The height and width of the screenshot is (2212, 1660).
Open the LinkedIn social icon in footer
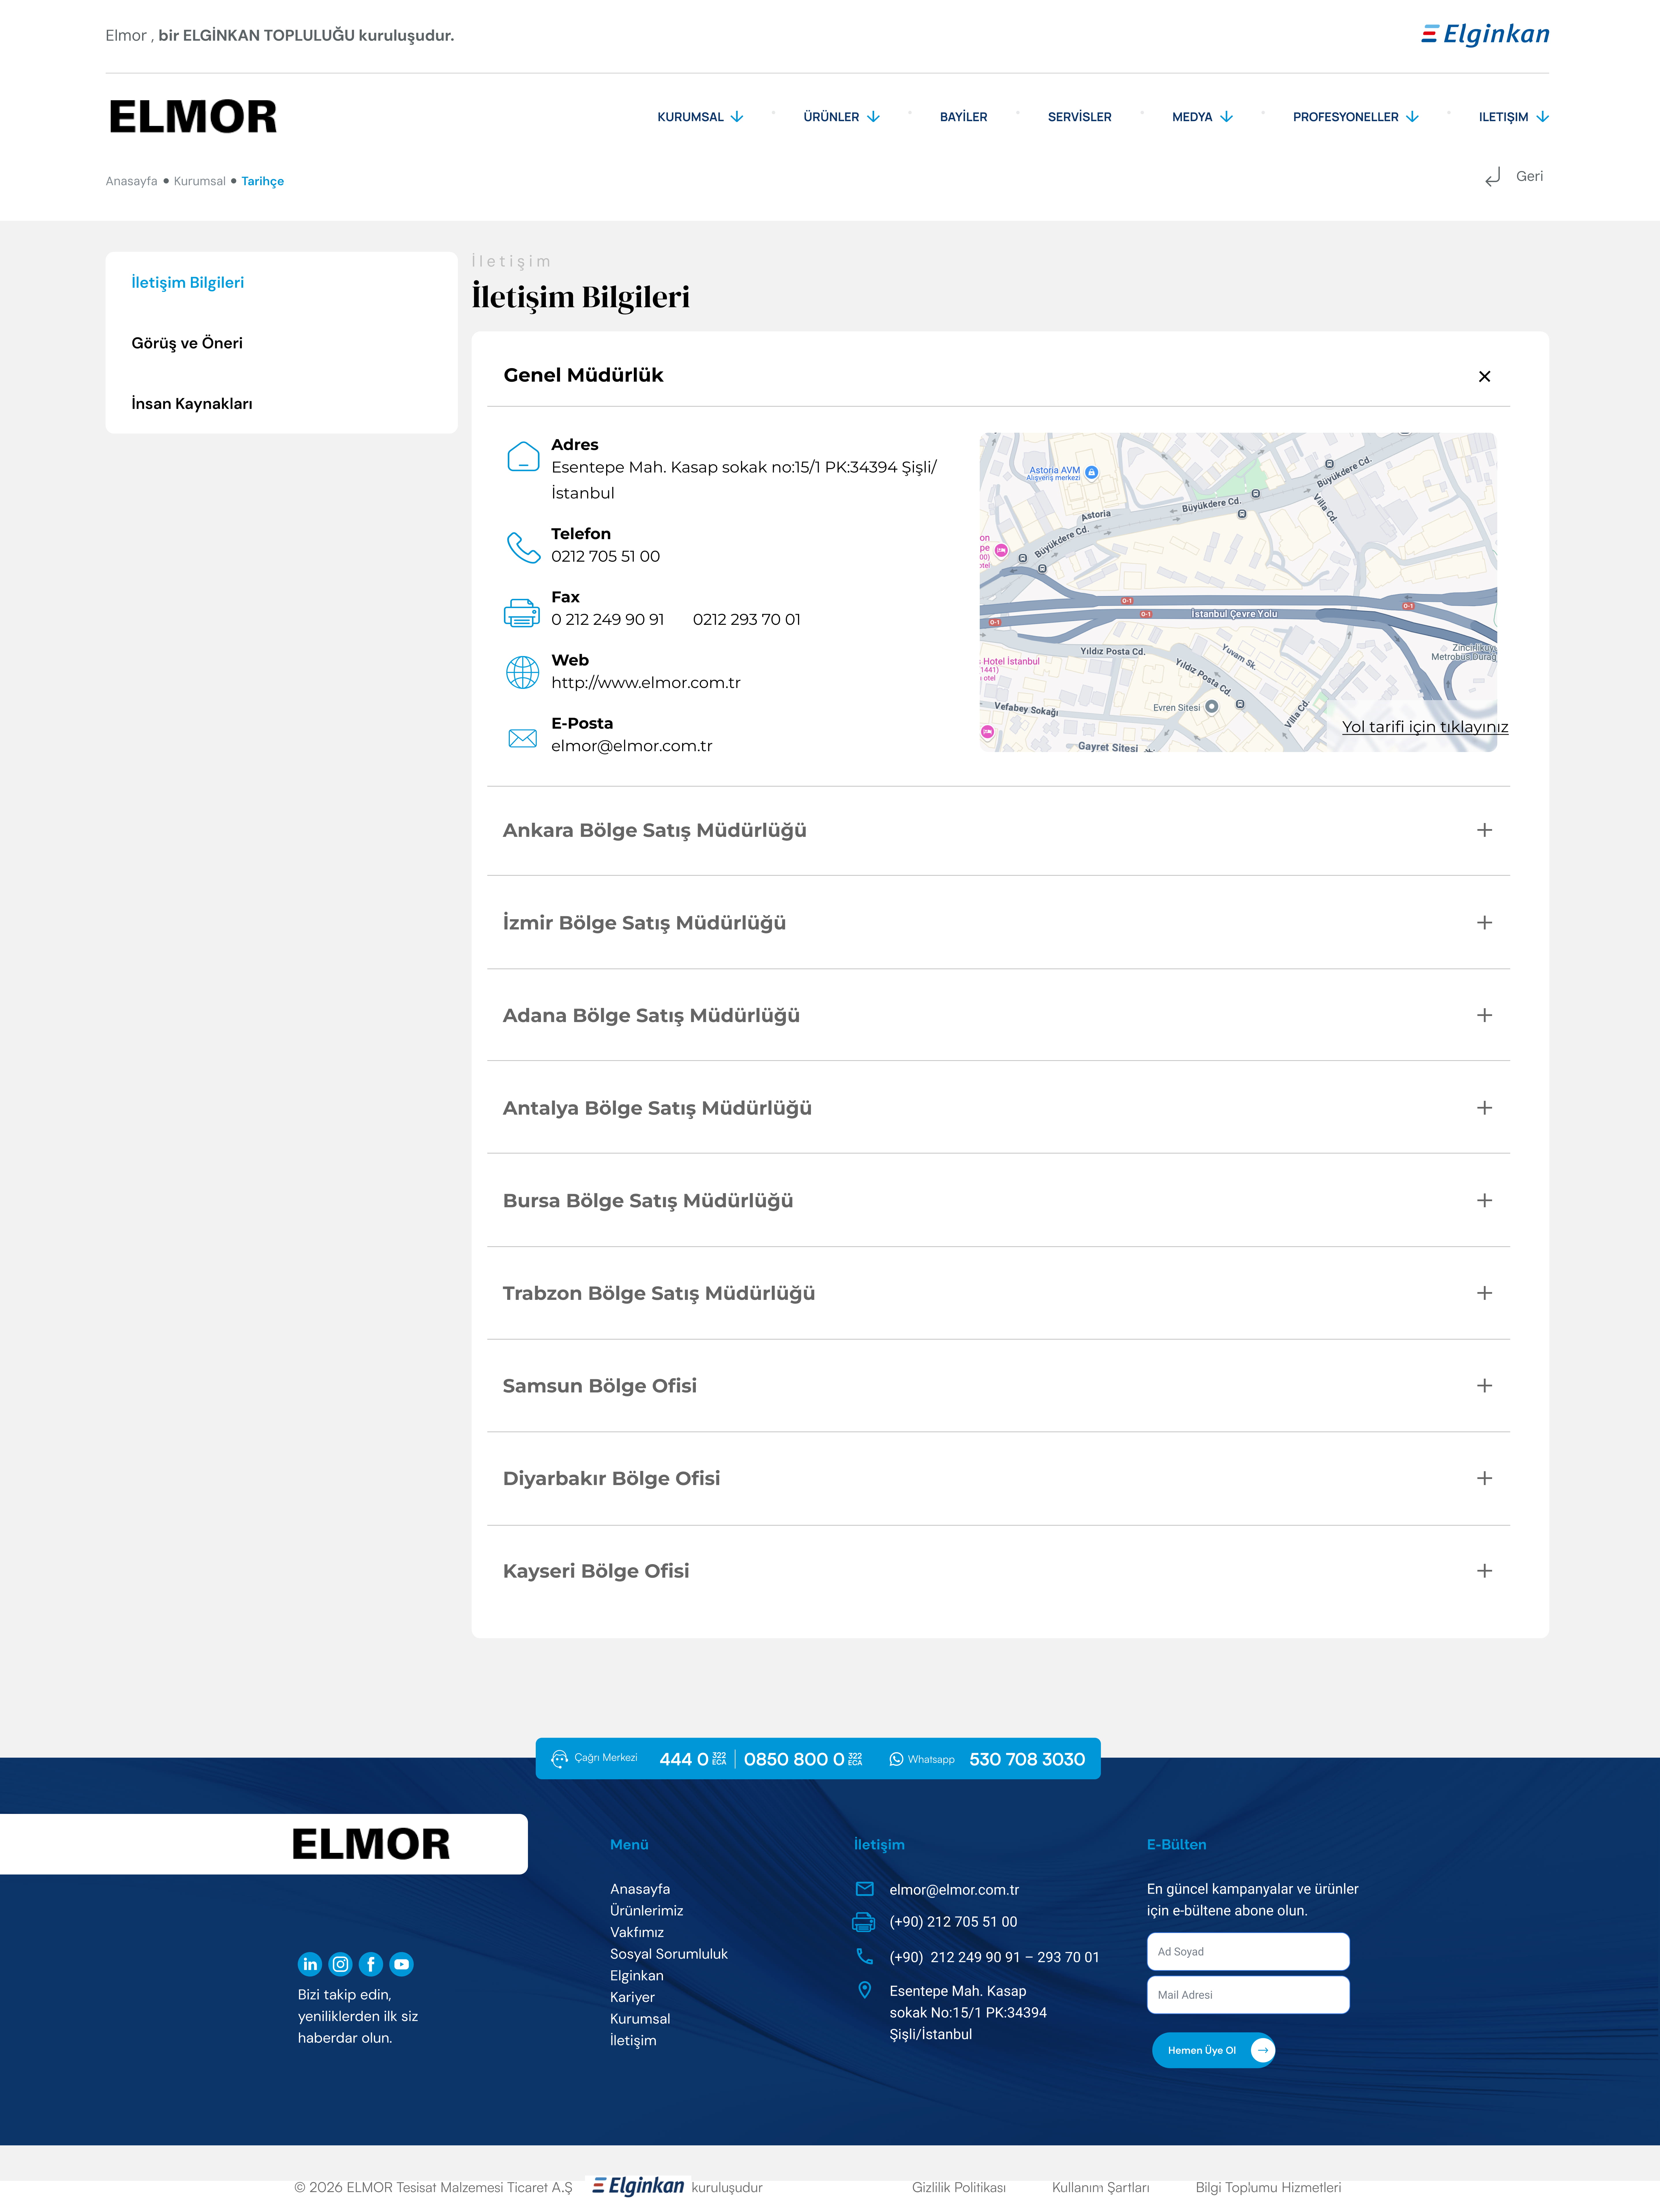tap(310, 1964)
